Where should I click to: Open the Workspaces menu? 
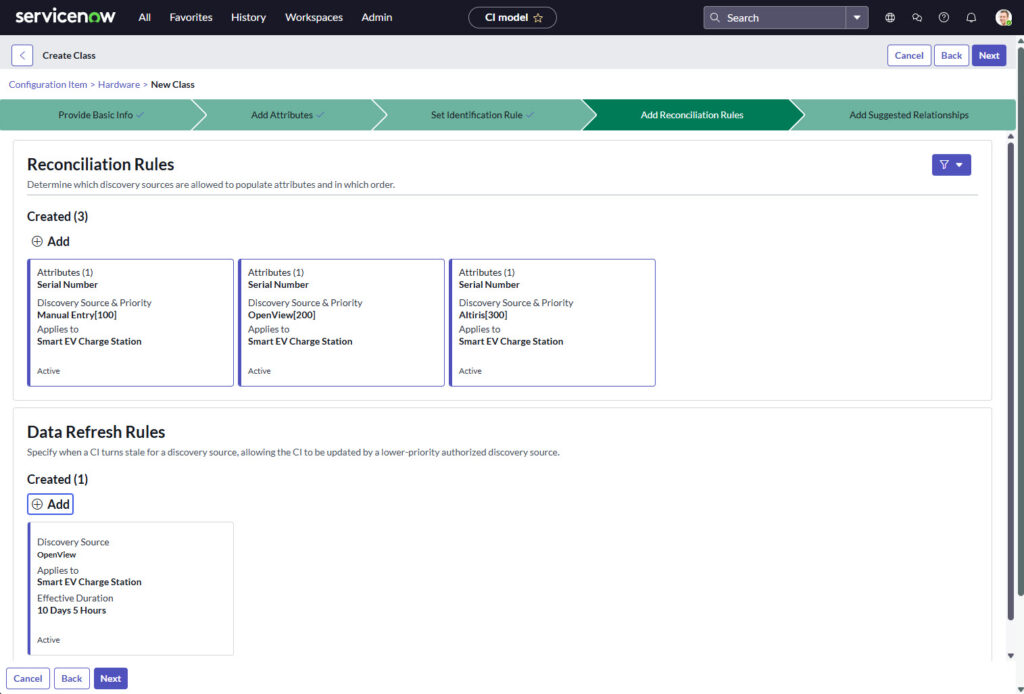pos(314,18)
